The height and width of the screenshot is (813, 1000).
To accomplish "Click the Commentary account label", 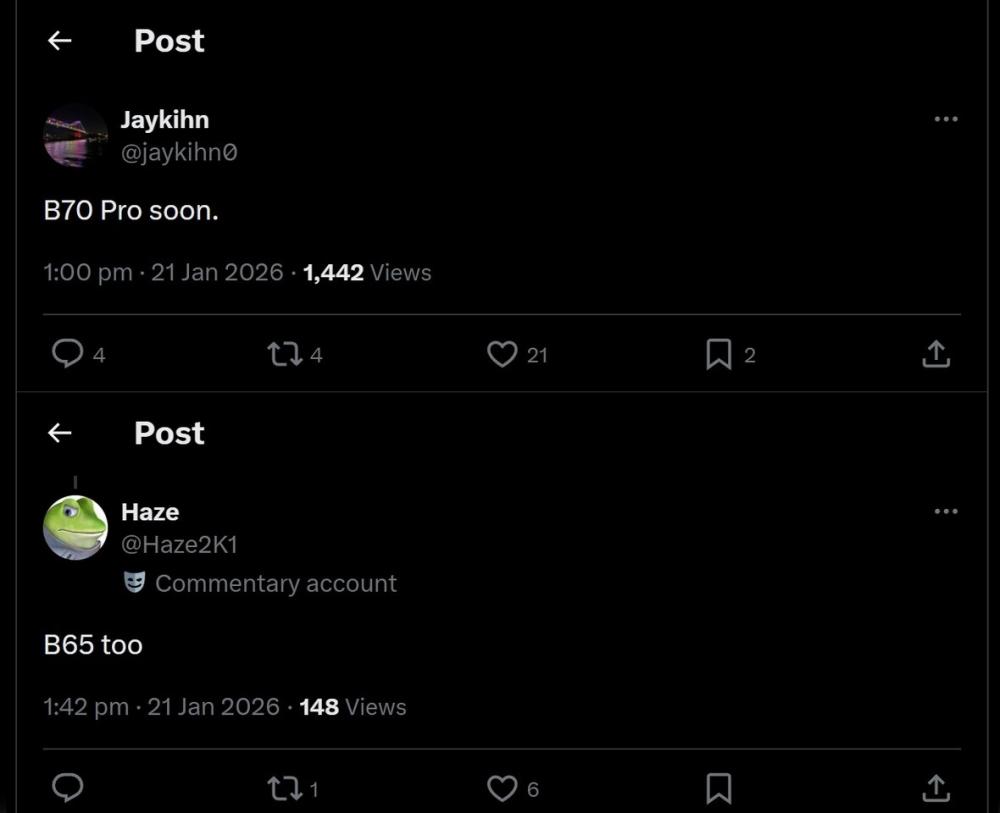I will point(275,583).
